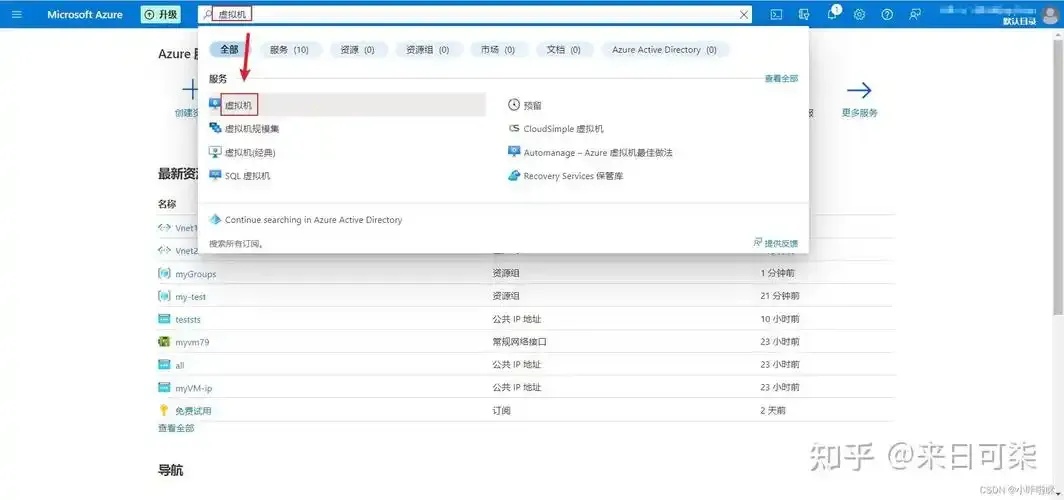Open the hamburger portal menu
1064x500 pixels.
pyautogui.click(x=17, y=14)
